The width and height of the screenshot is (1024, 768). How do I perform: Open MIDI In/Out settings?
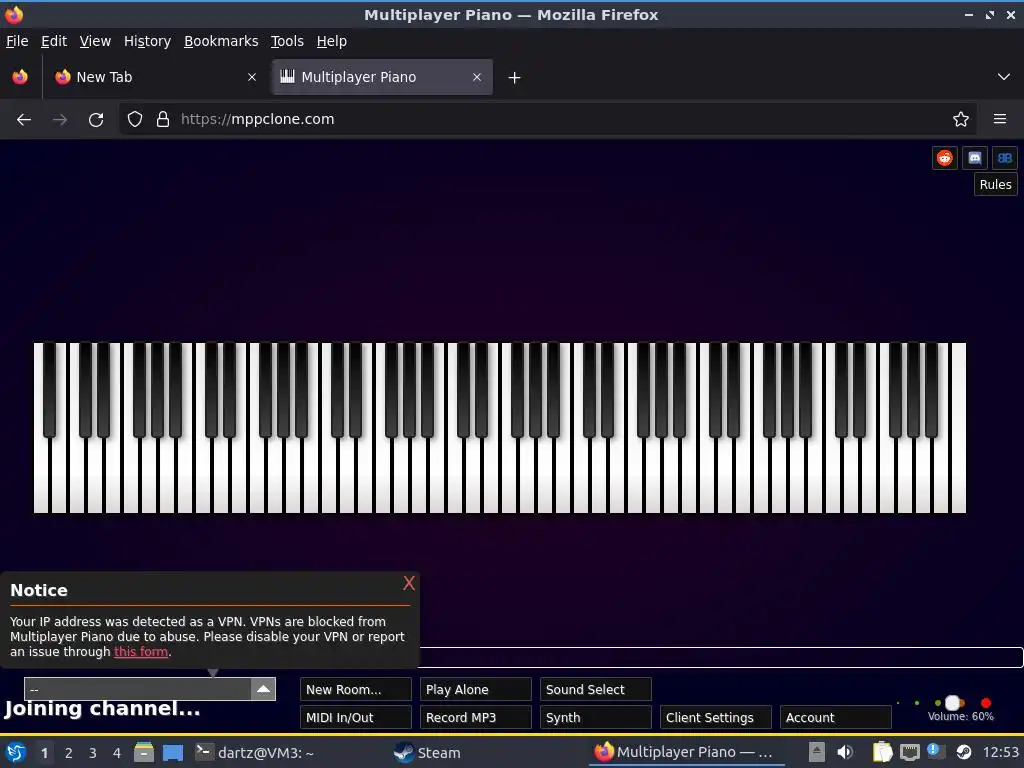pos(356,718)
